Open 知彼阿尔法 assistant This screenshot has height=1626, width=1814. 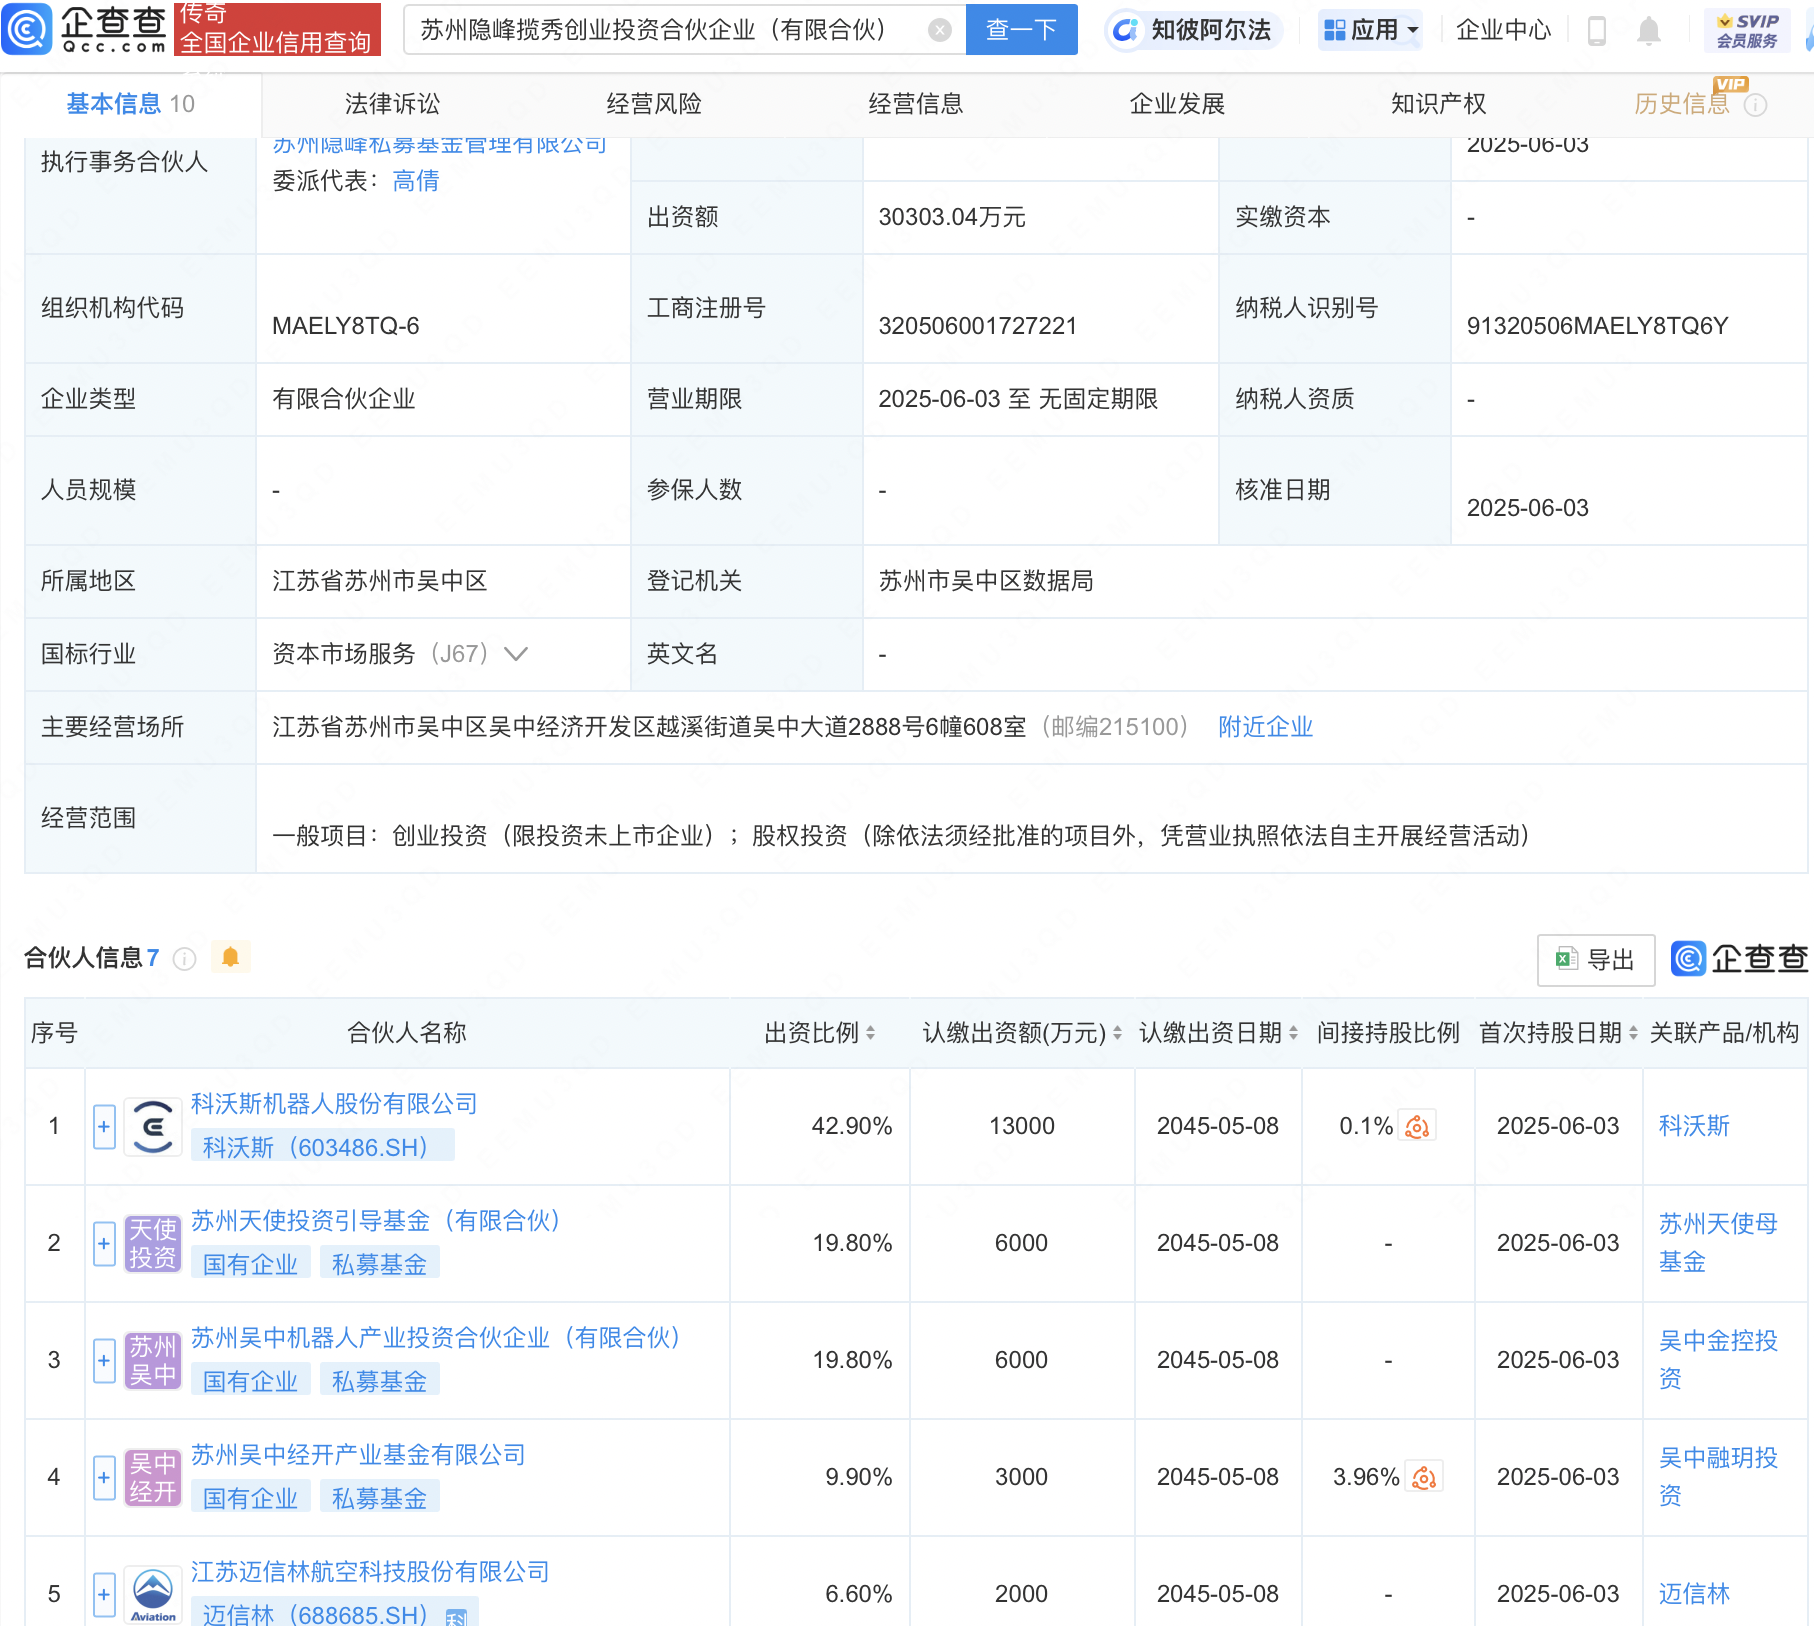[1194, 30]
